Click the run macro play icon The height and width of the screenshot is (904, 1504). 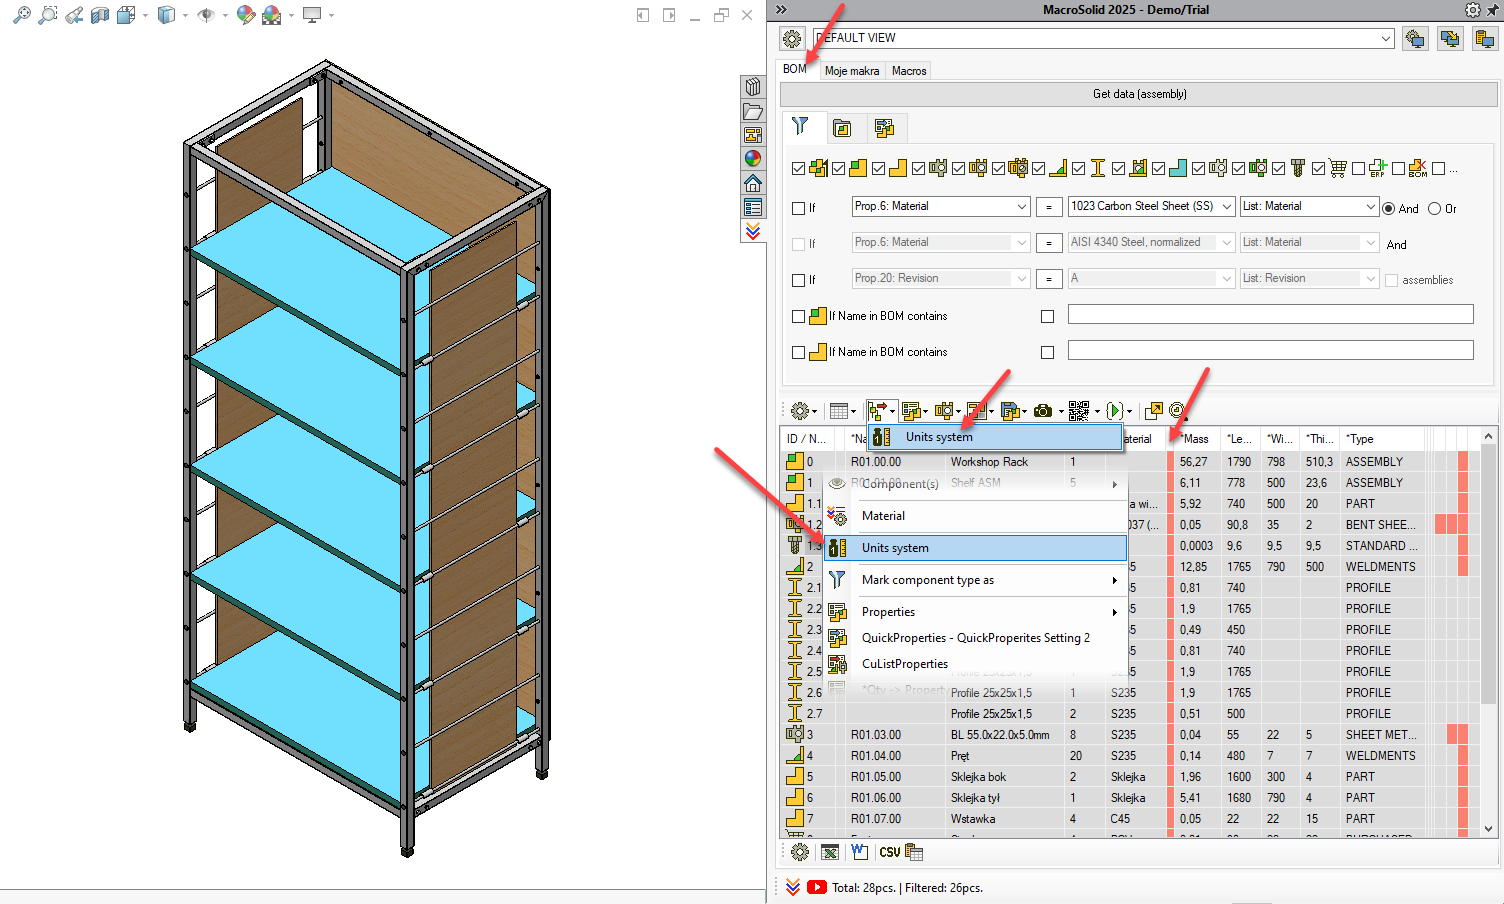coord(1114,411)
